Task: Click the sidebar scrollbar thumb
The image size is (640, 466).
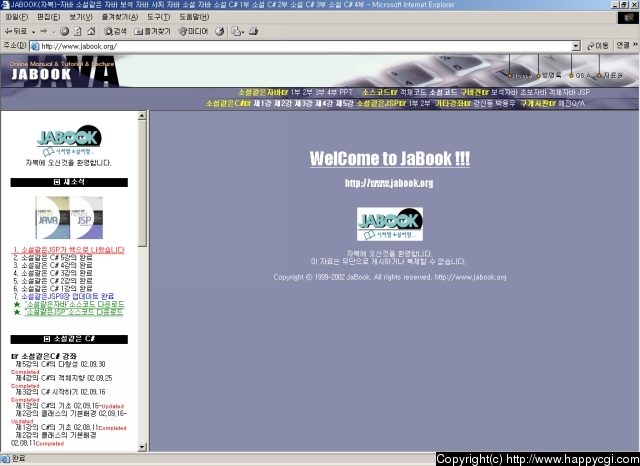Action: (142, 183)
